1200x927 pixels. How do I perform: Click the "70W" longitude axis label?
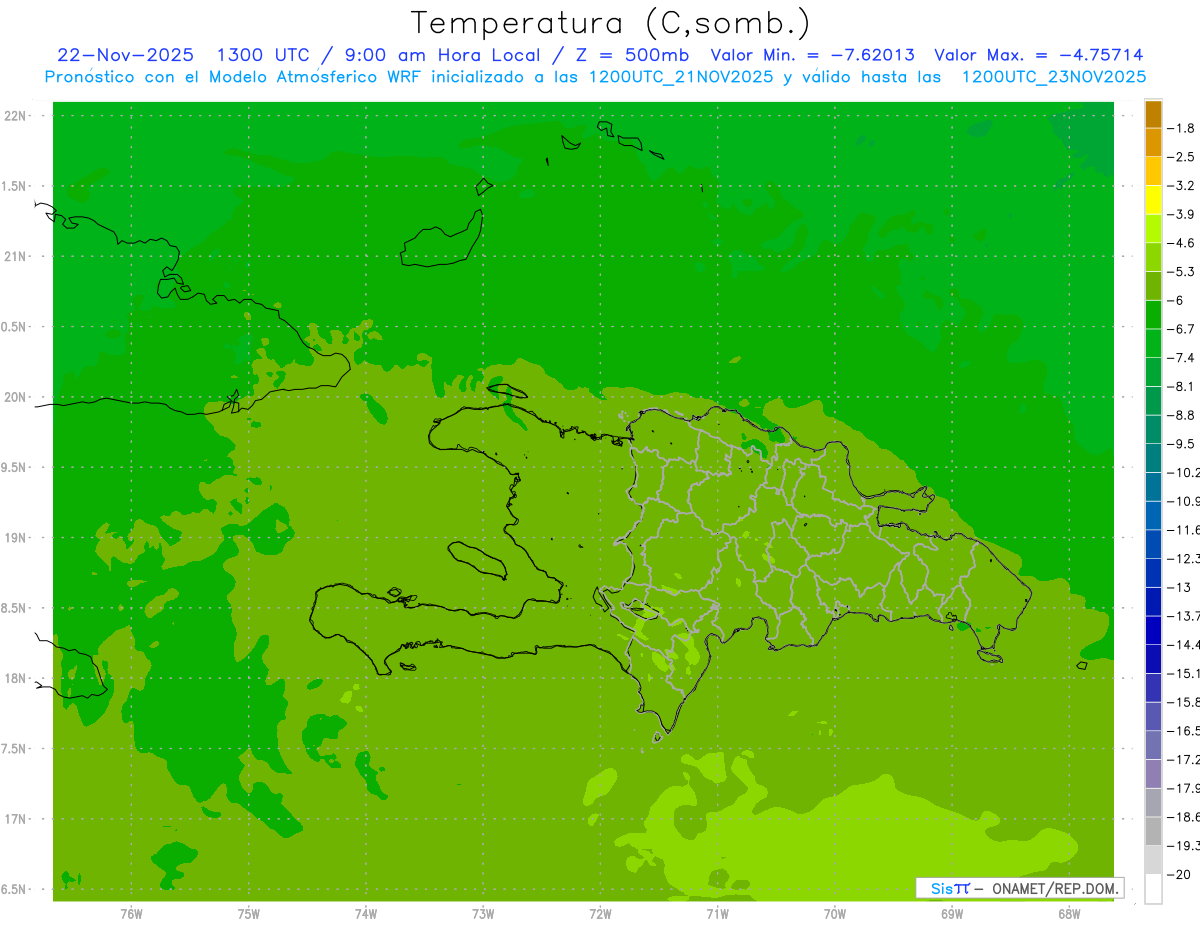(835, 913)
